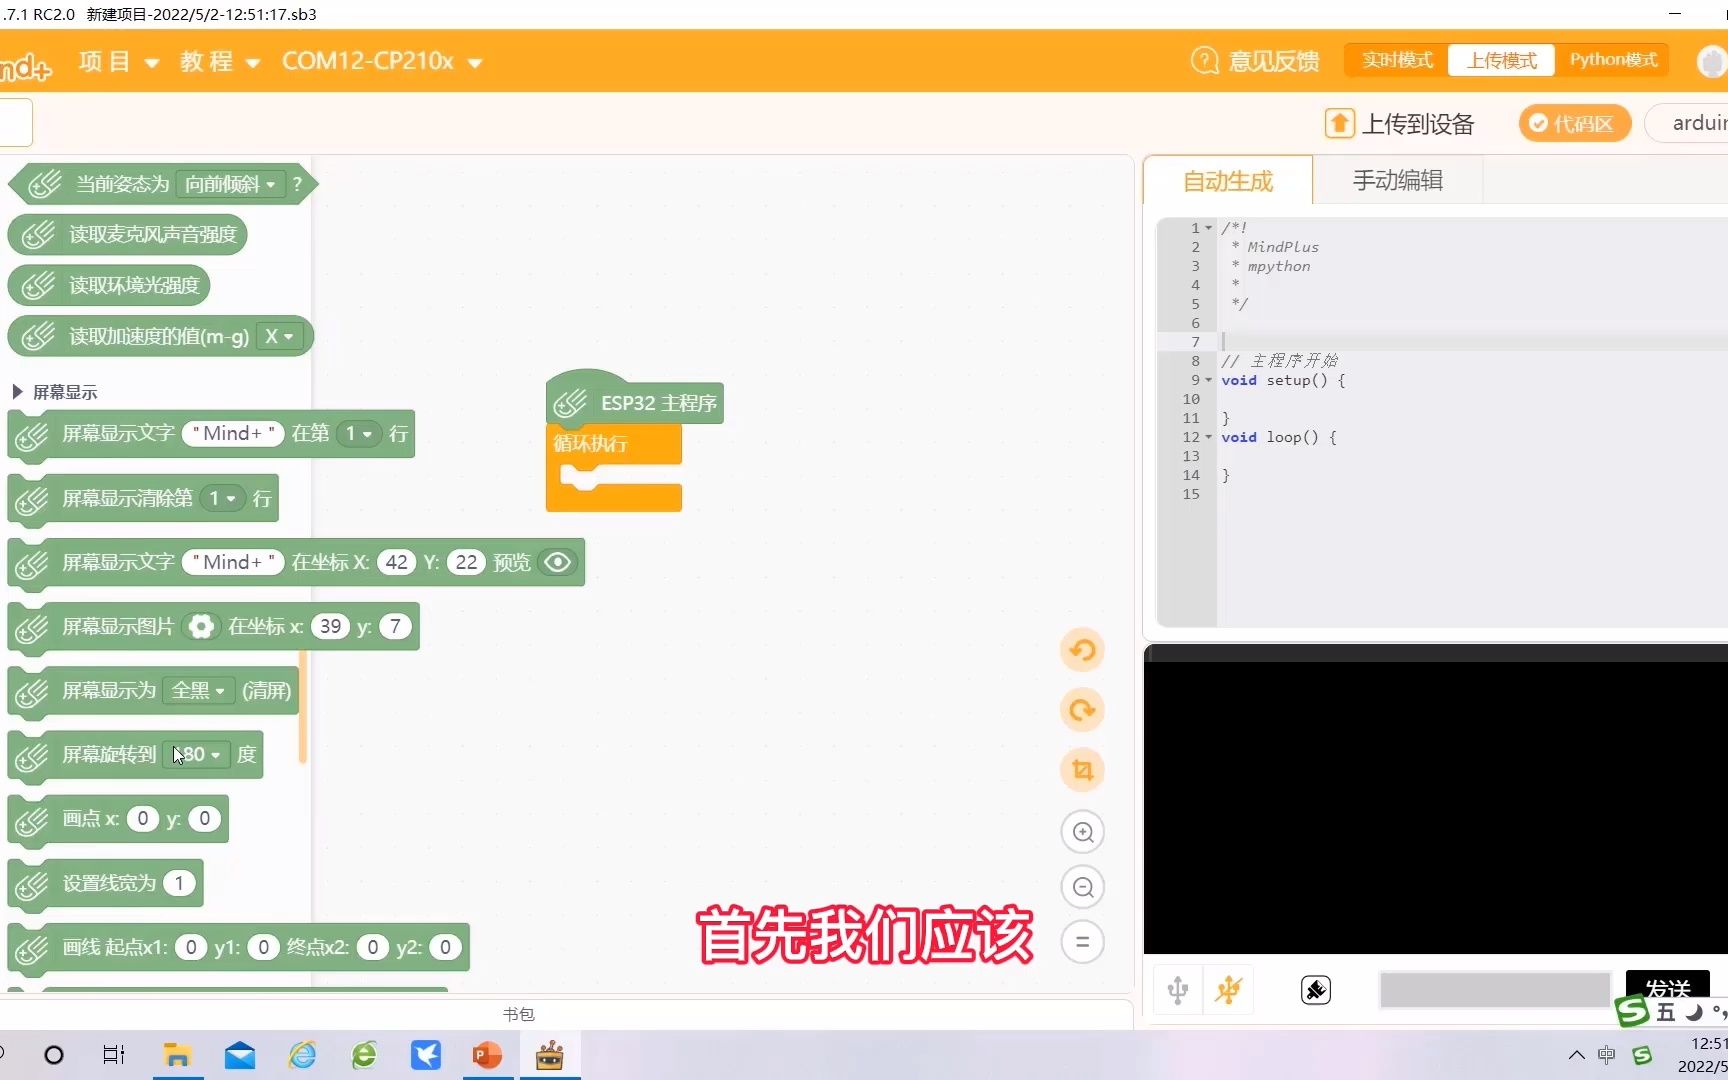
Task: Collapse the 屏幕显示 category triangle
Action: click(17, 392)
